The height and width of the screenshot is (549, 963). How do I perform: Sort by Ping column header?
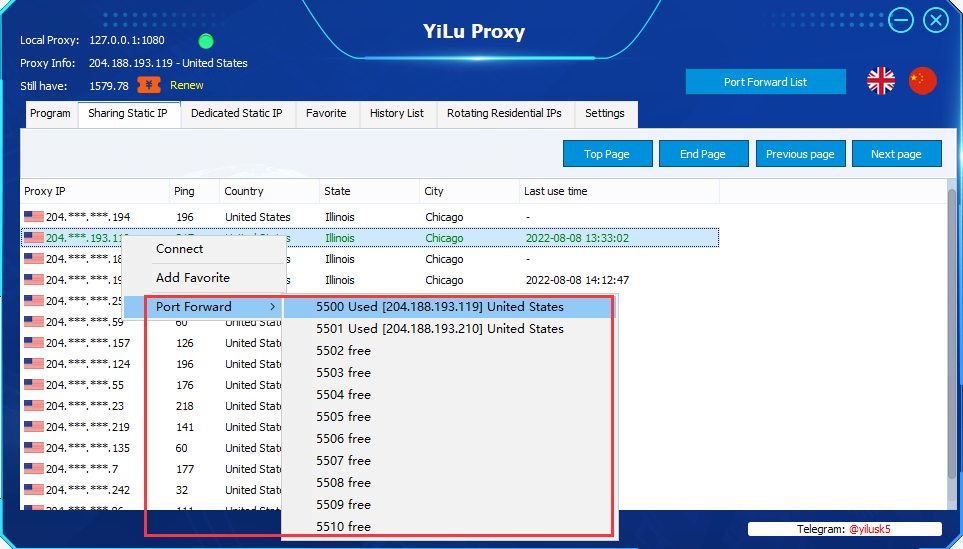point(194,191)
